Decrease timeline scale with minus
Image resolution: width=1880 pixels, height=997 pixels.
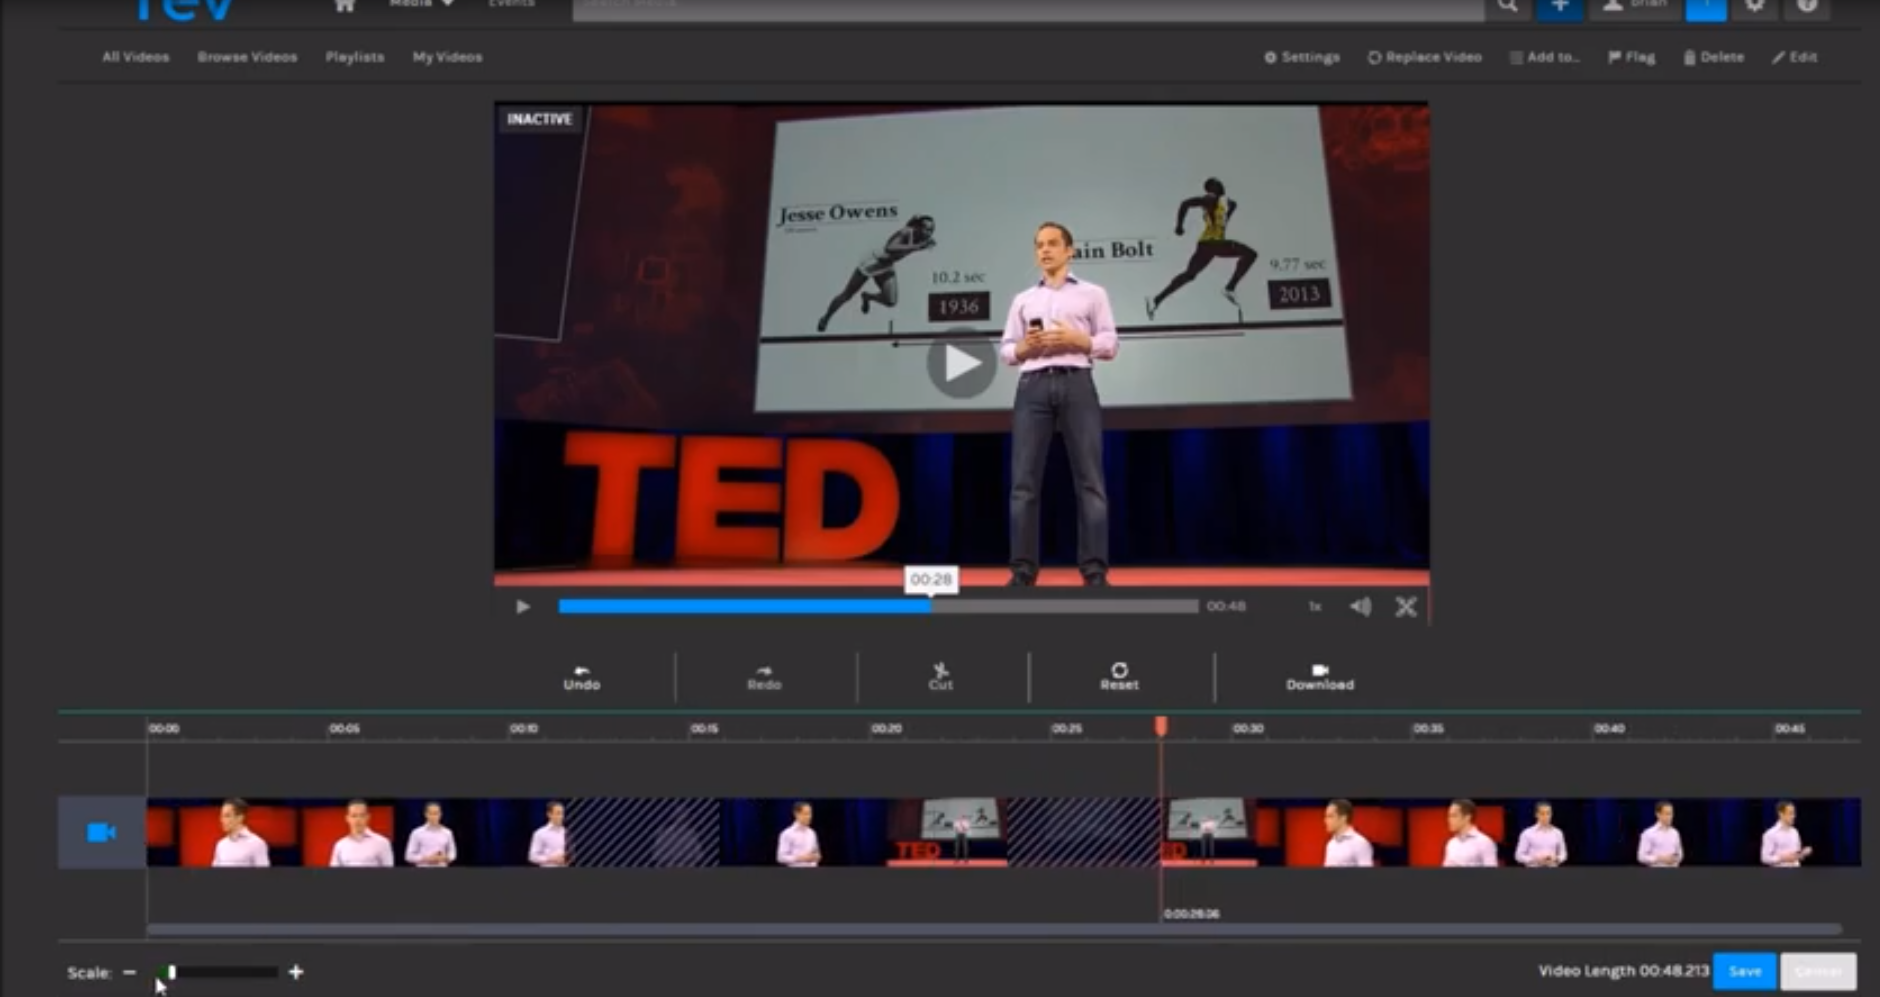point(129,972)
